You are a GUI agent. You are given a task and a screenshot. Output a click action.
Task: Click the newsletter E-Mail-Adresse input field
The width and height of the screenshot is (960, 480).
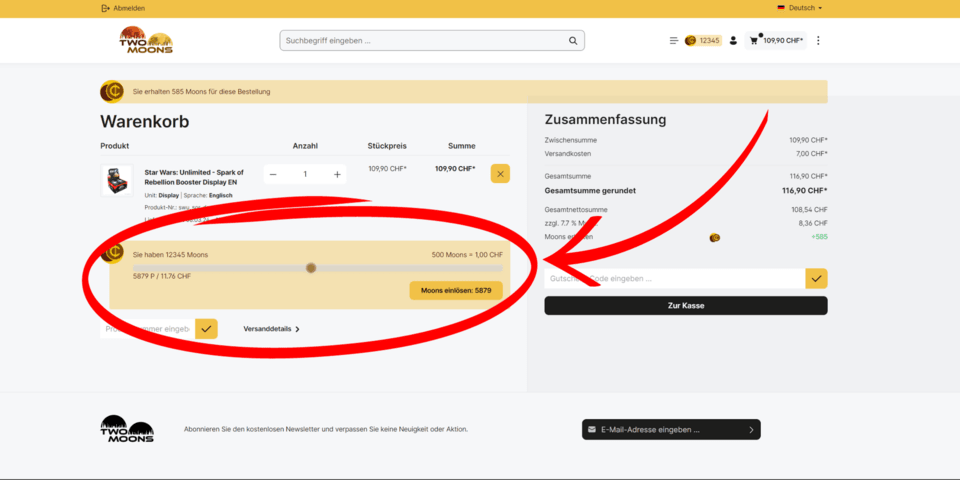pos(665,430)
